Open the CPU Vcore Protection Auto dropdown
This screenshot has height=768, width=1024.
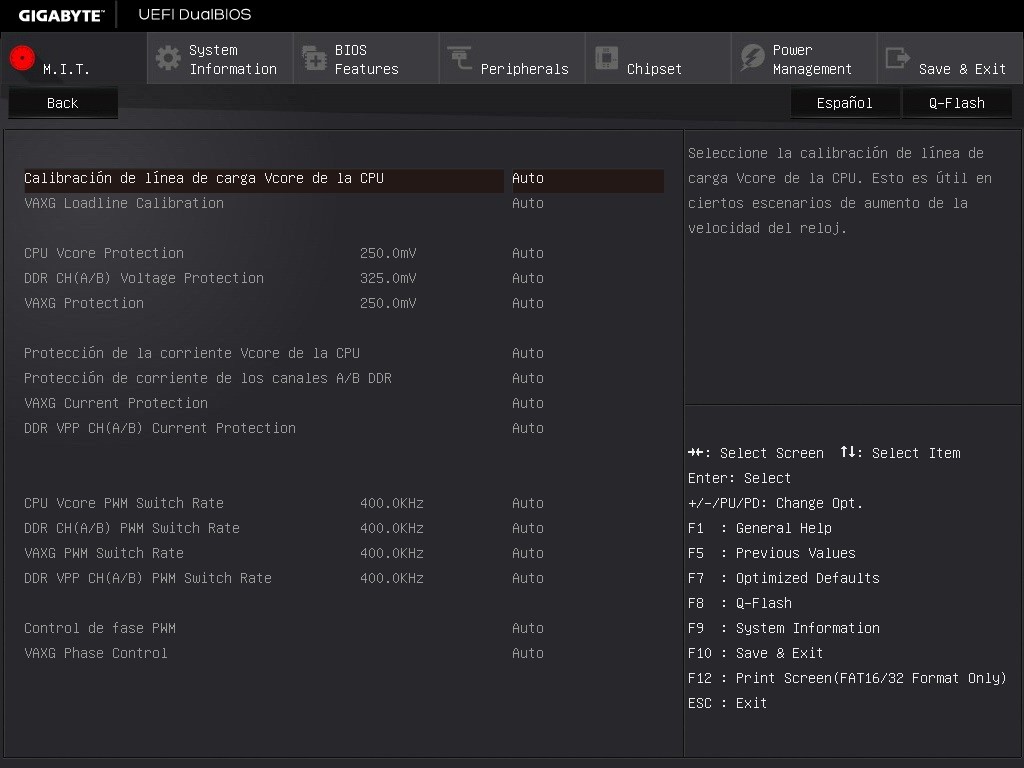pyautogui.click(x=528, y=253)
